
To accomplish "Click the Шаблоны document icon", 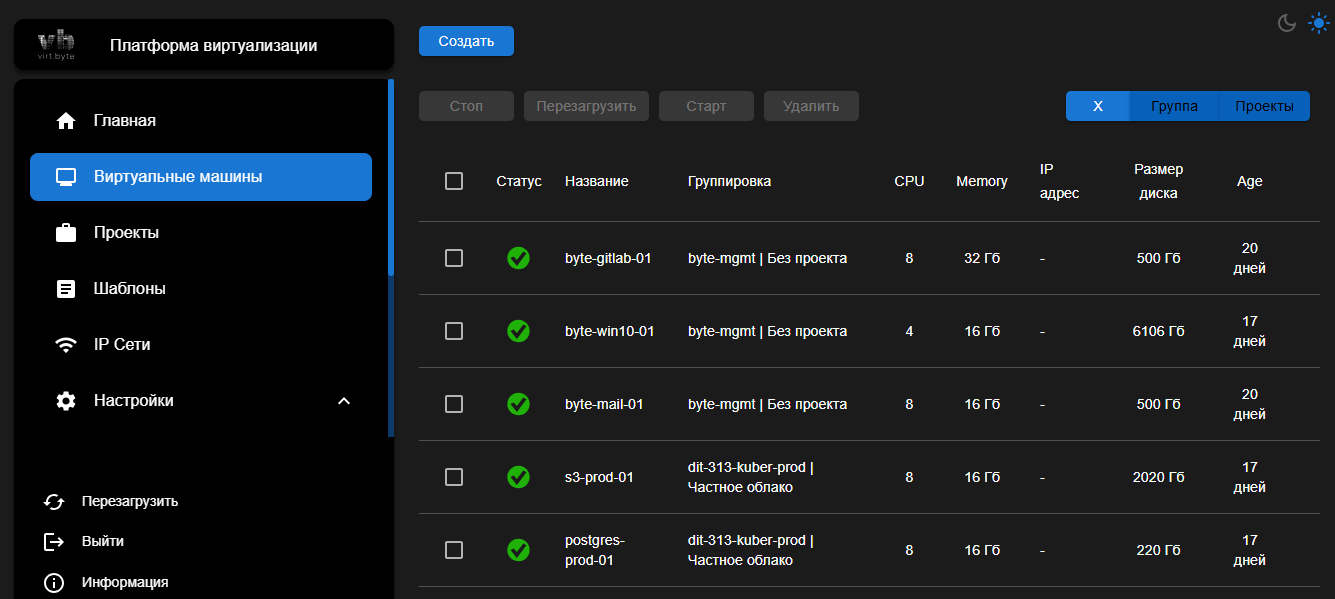I will coord(66,289).
